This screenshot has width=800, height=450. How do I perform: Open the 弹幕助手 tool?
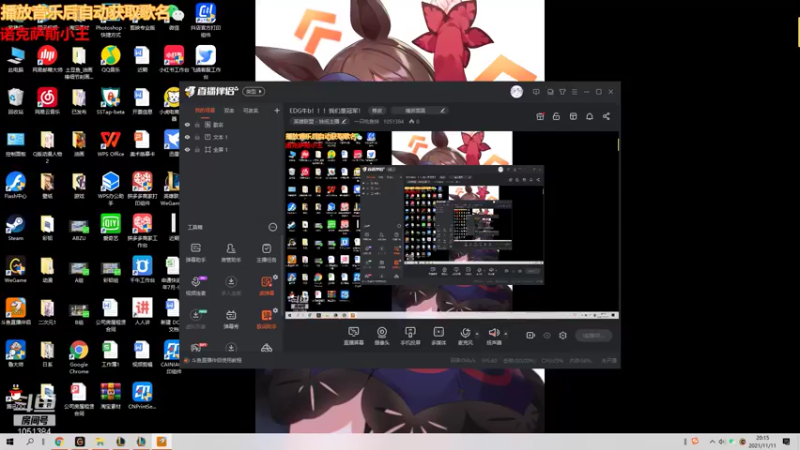[196, 253]
